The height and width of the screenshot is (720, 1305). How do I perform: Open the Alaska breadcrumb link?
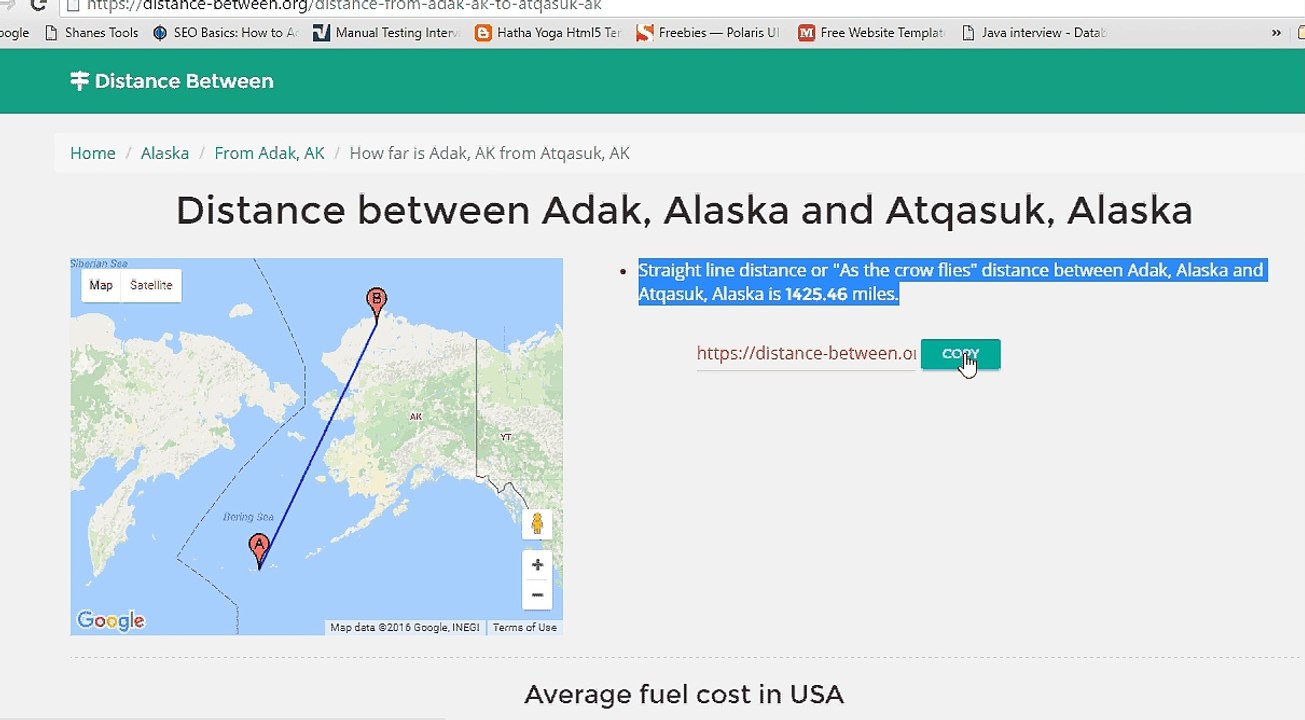point(165,153)
